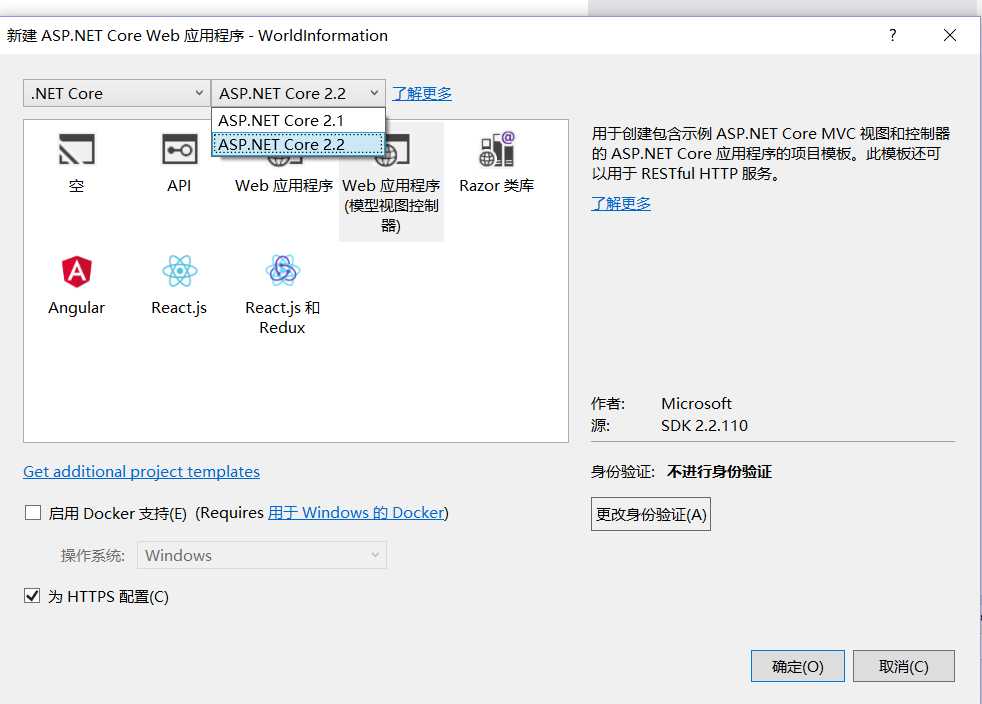The image size is (982, 704).
Task: Click the 取消(C) cancel button
Action: [903, 666]
